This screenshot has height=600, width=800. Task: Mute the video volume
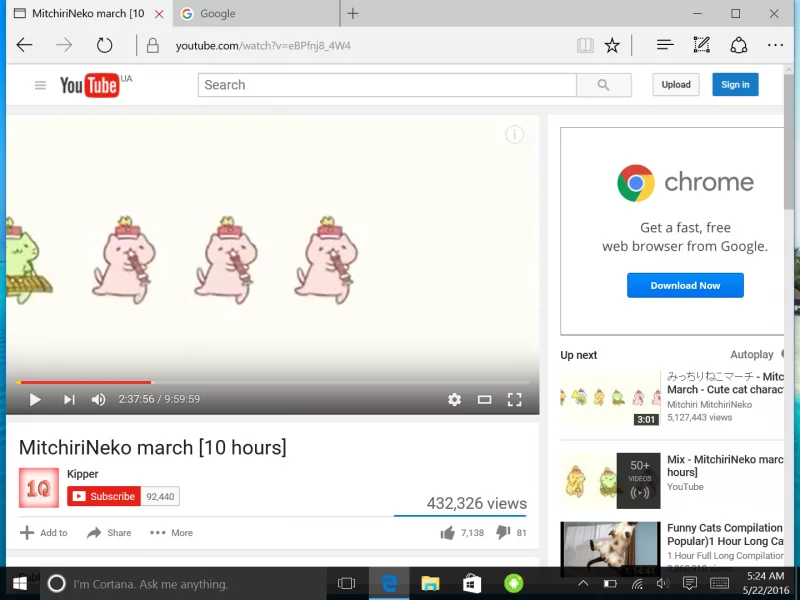click(98, 399)
